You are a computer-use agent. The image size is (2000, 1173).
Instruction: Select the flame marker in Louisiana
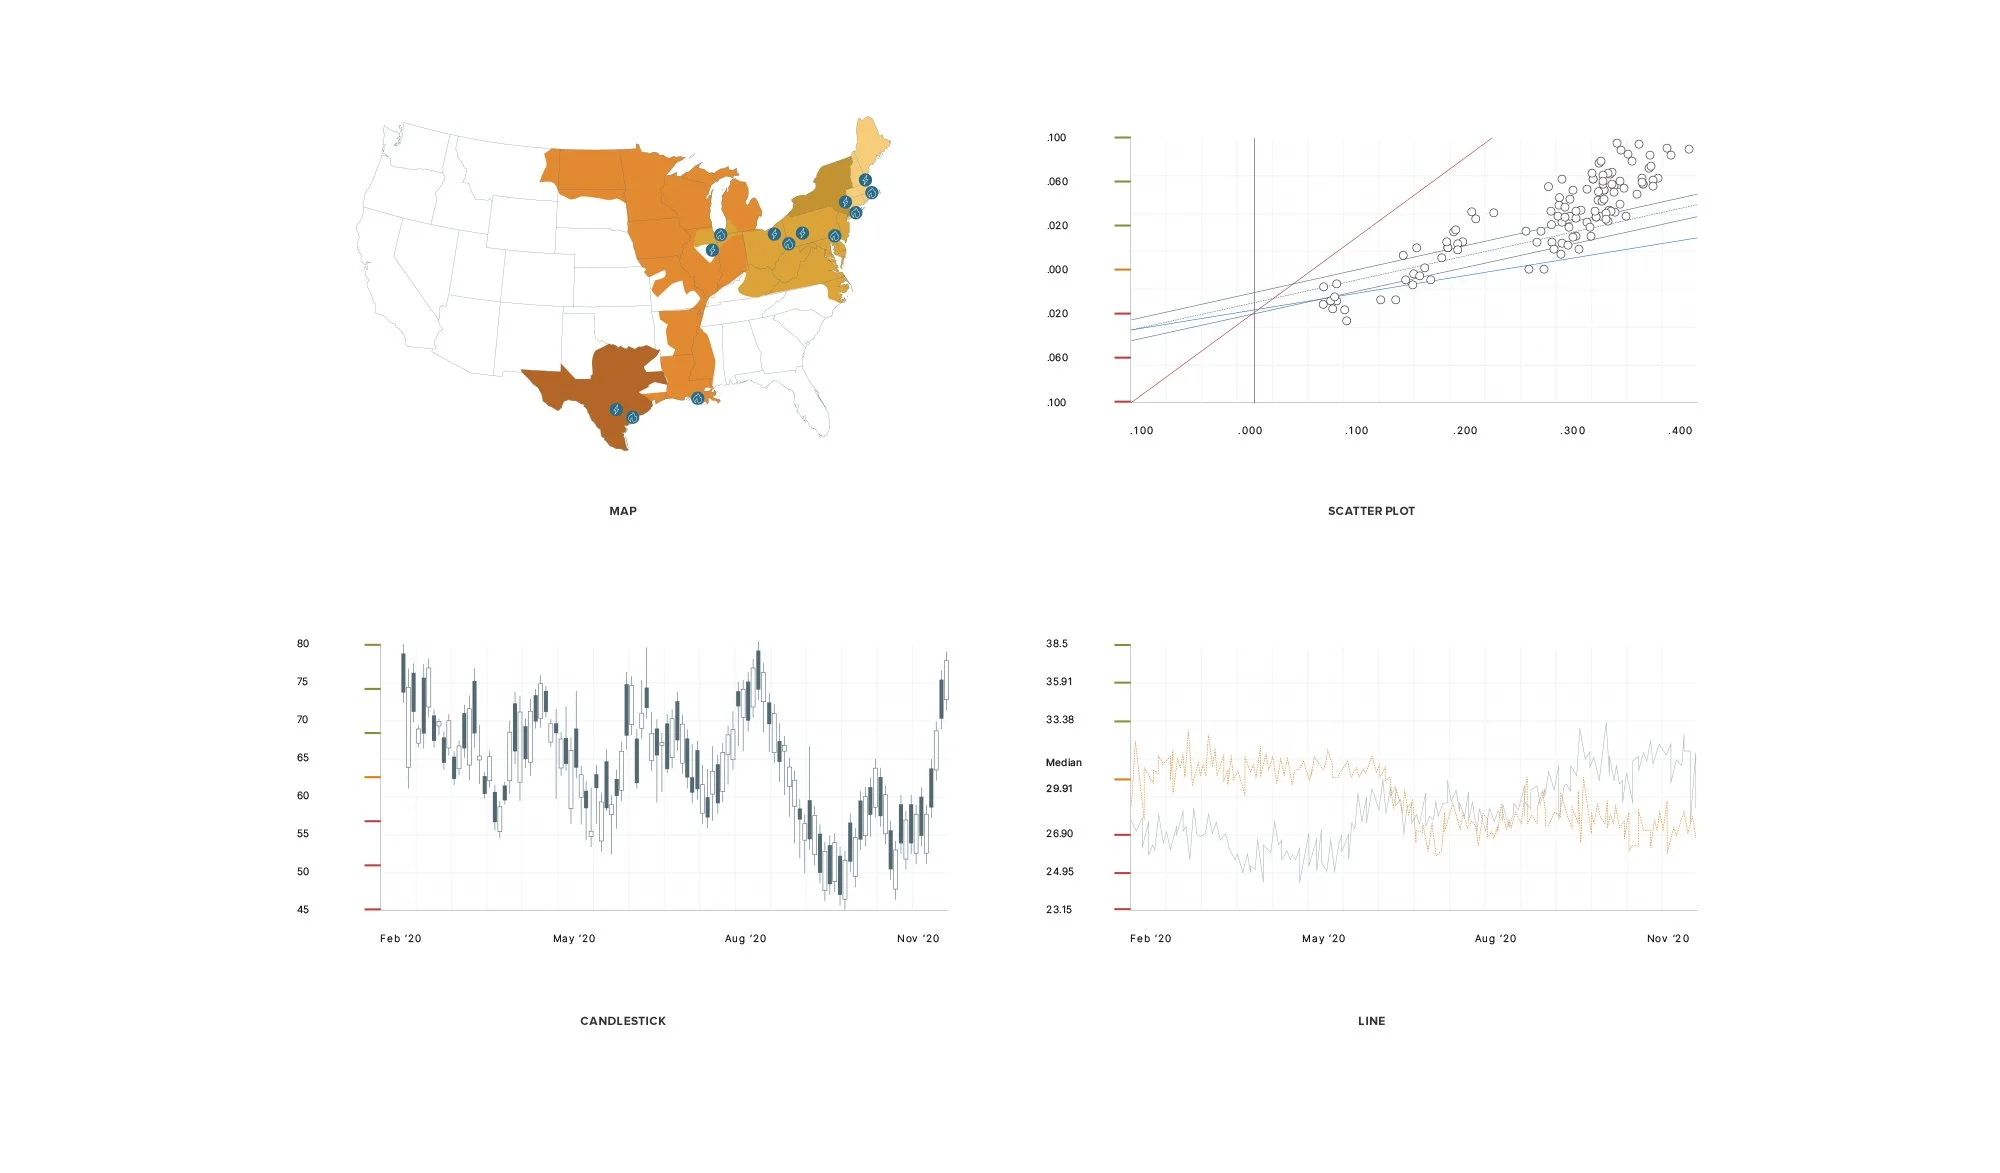pos(697,398)
